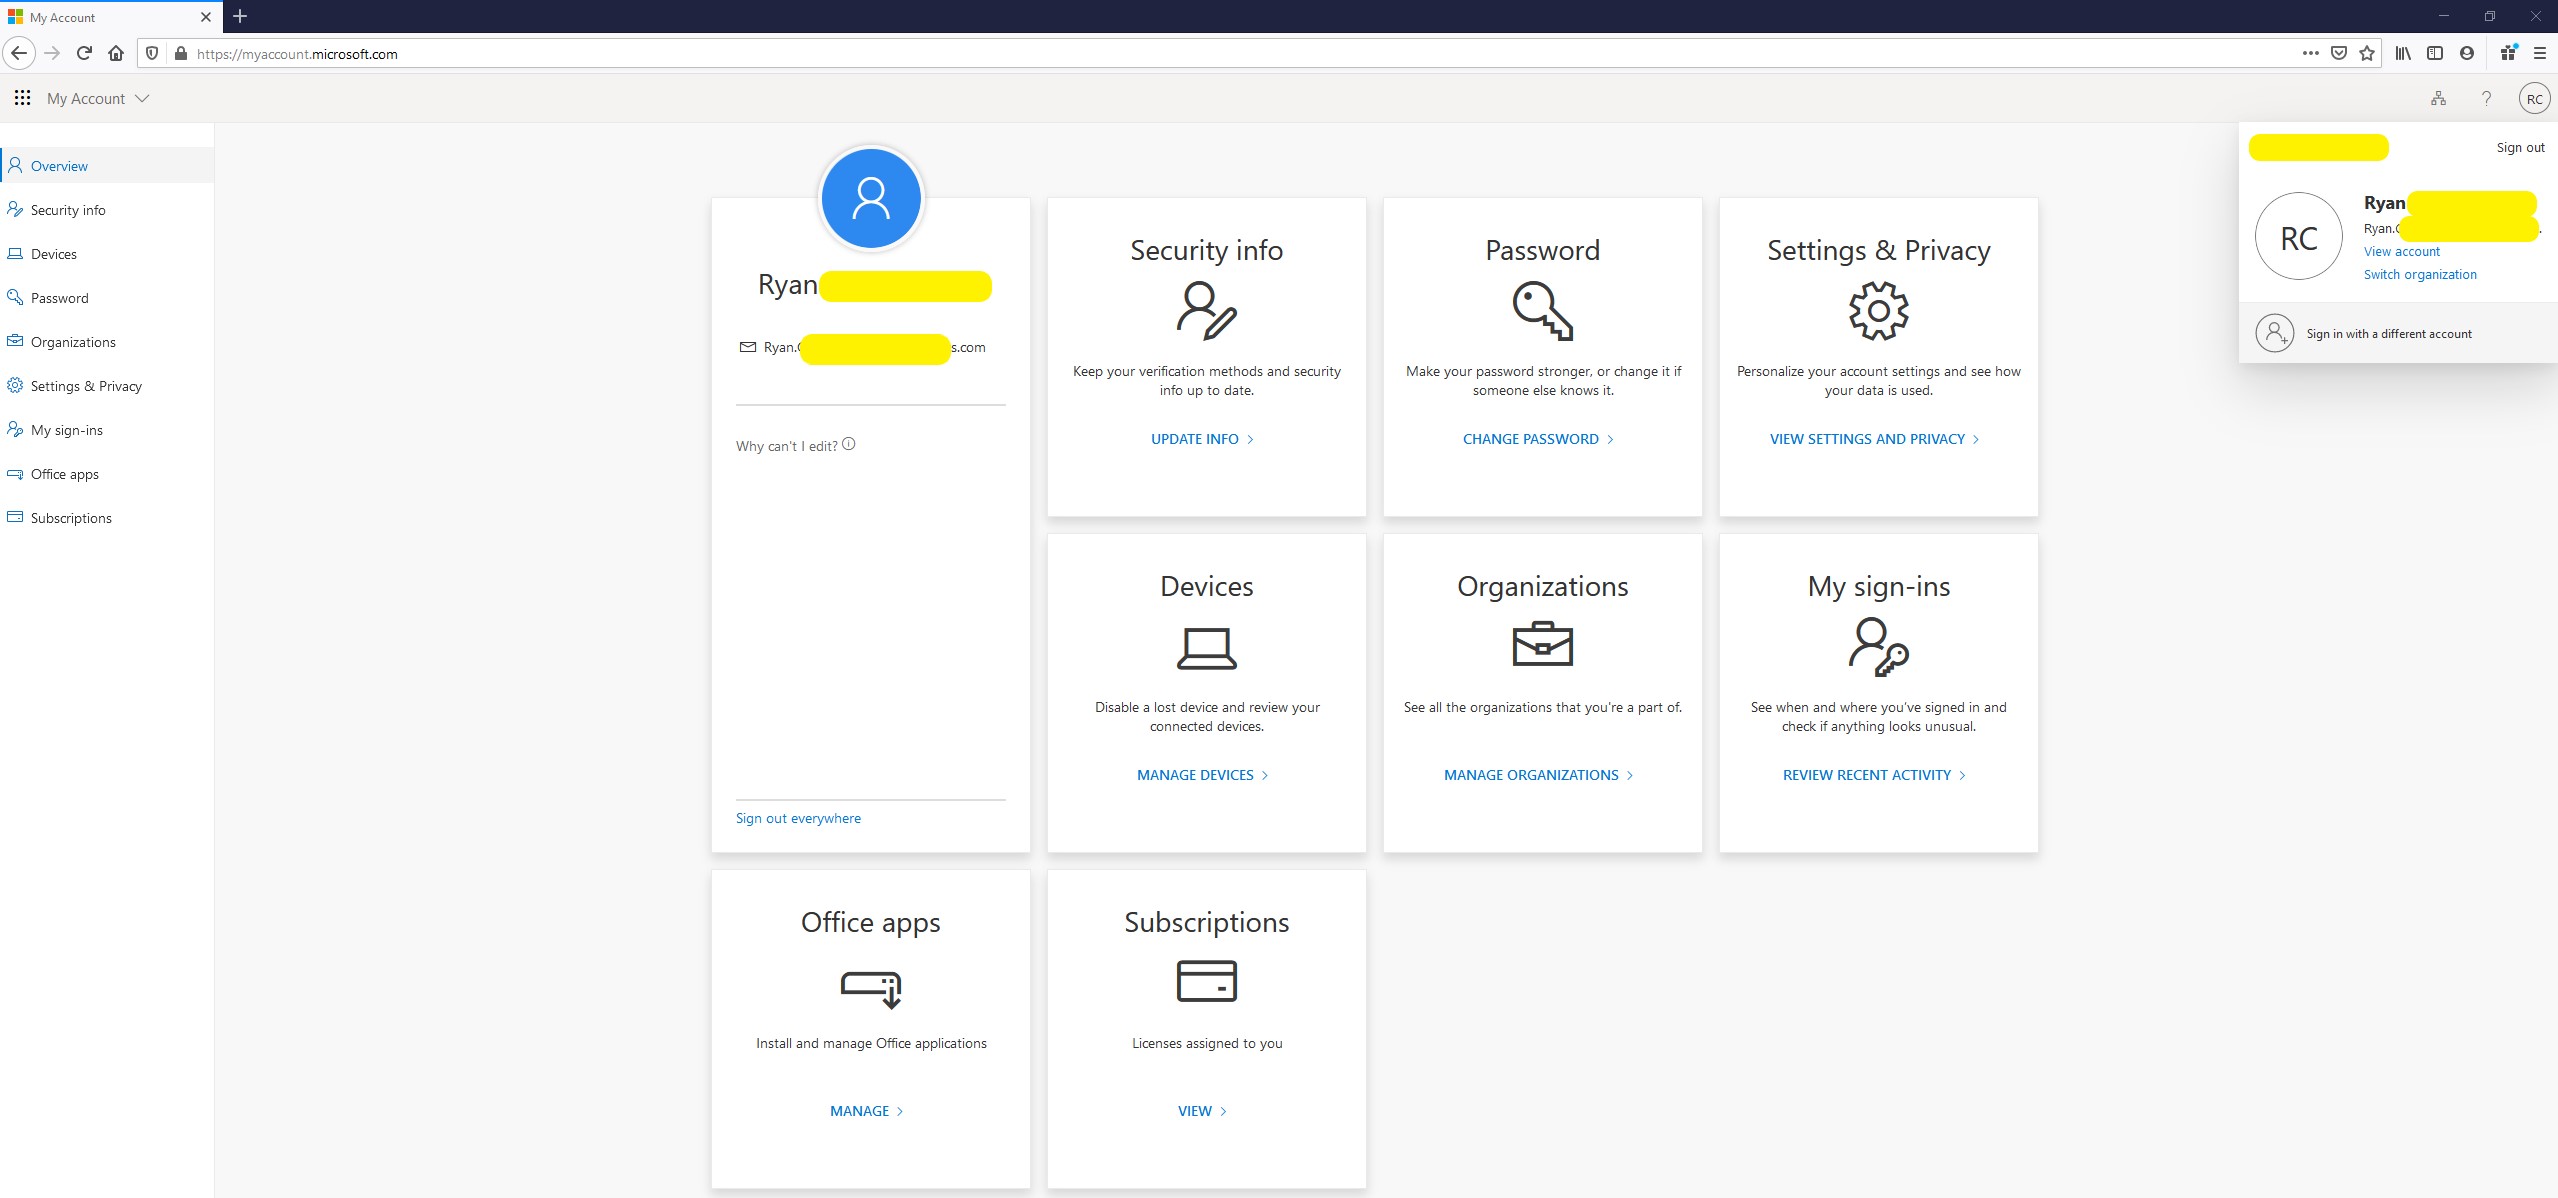Open the page actions three-dot menu
The image size is (2558, 1198).
(2310, 54)
